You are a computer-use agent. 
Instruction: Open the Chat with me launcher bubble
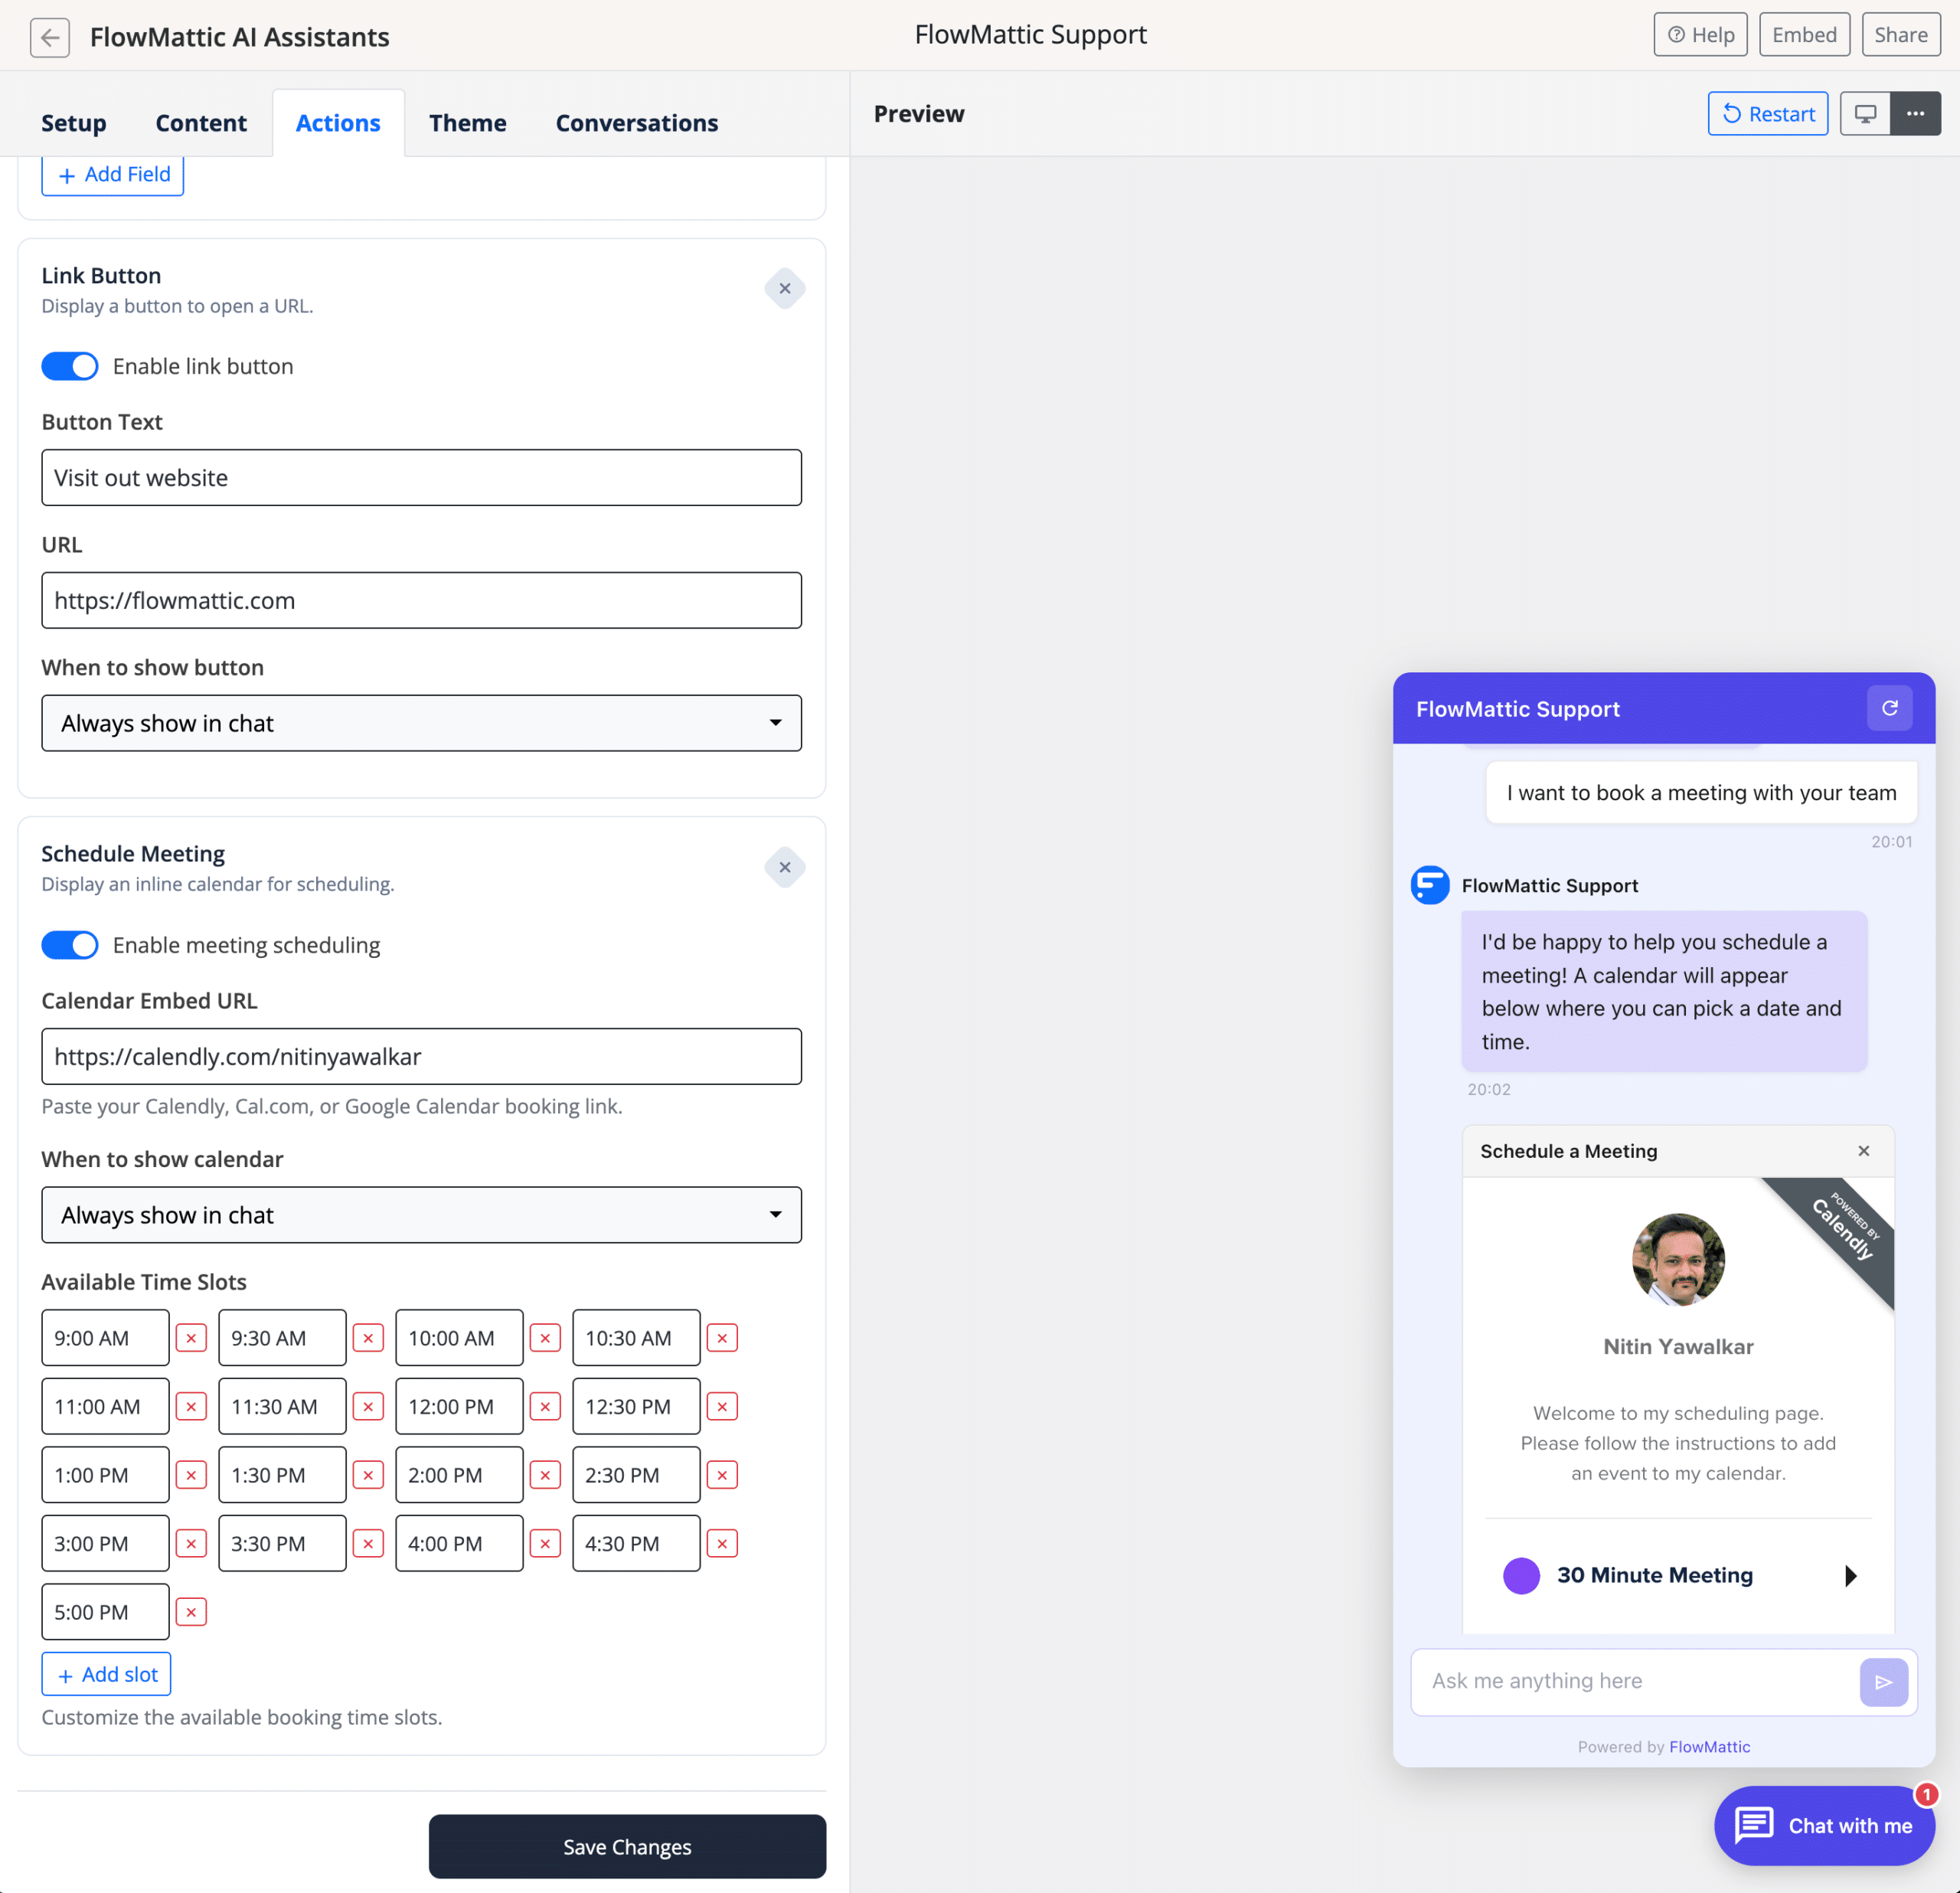(1824, 1825)
